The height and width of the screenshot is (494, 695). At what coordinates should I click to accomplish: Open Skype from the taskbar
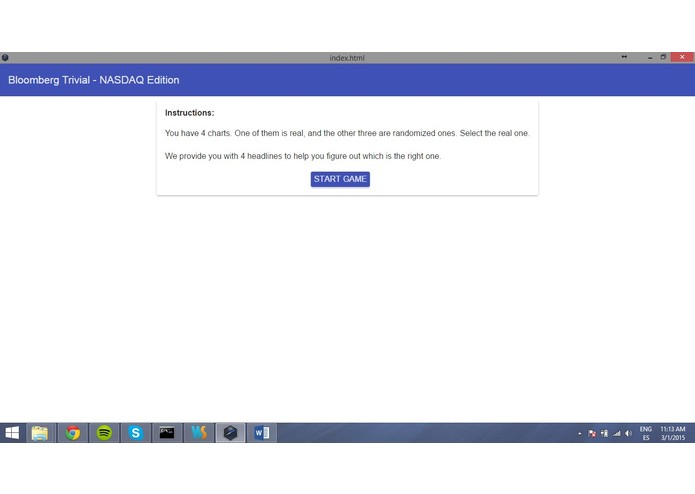coord(136,433)
